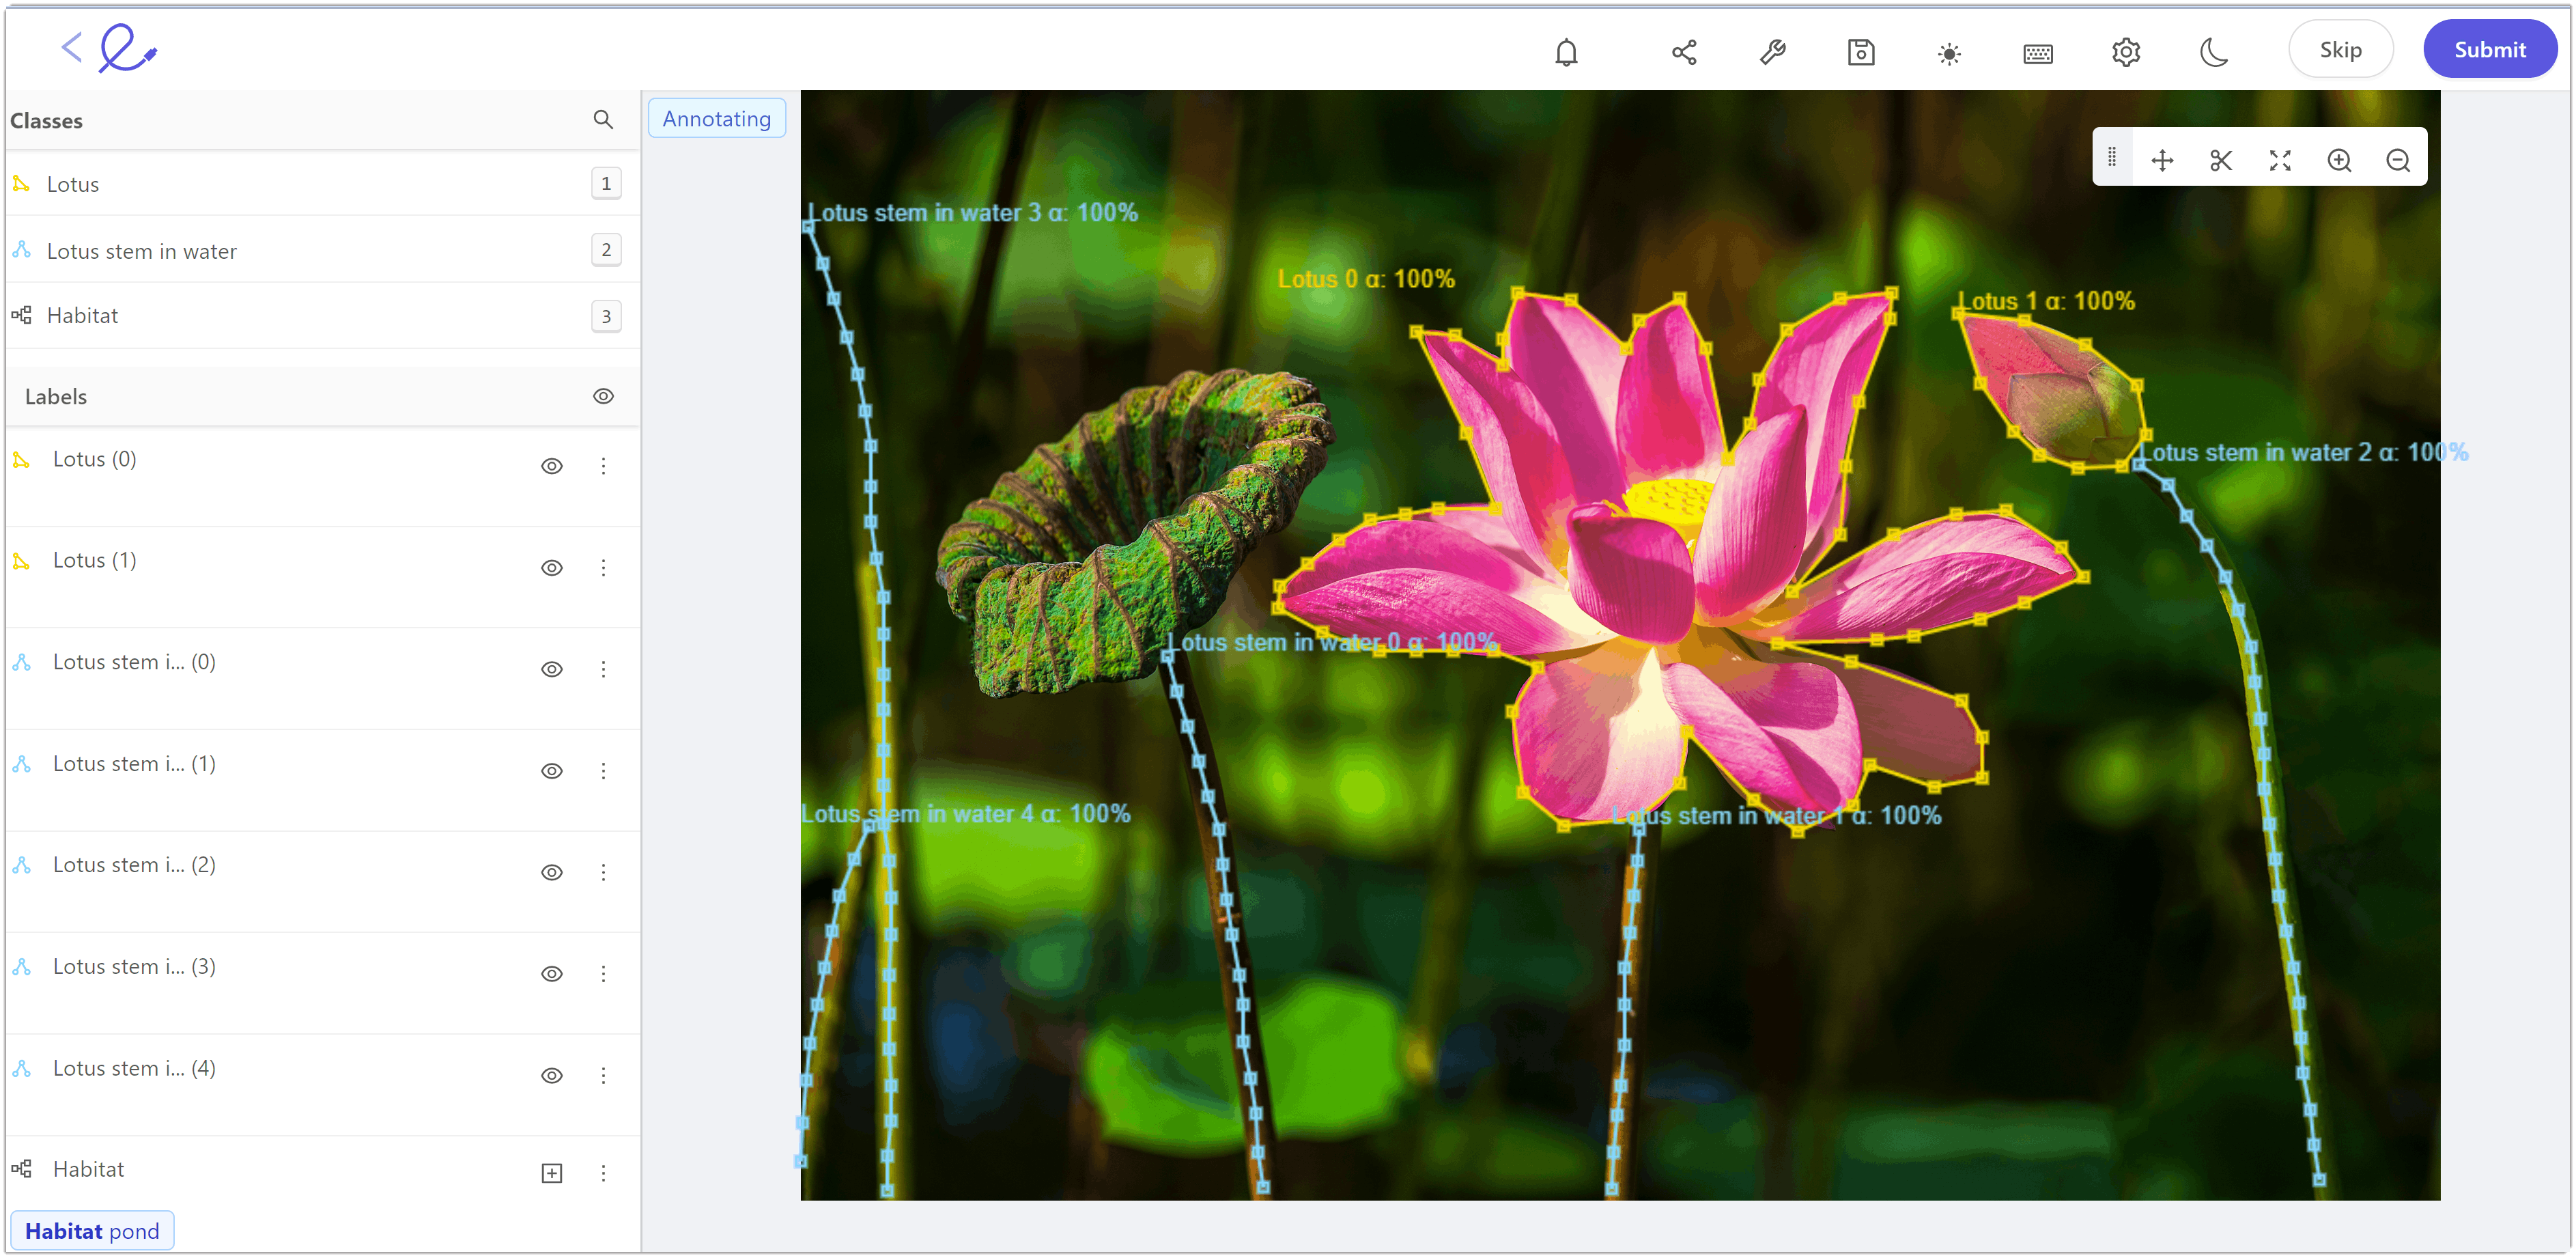Screen dimensions: 2576x1258
Task: Click the Annotating mode tab
Action: (716, 118)
